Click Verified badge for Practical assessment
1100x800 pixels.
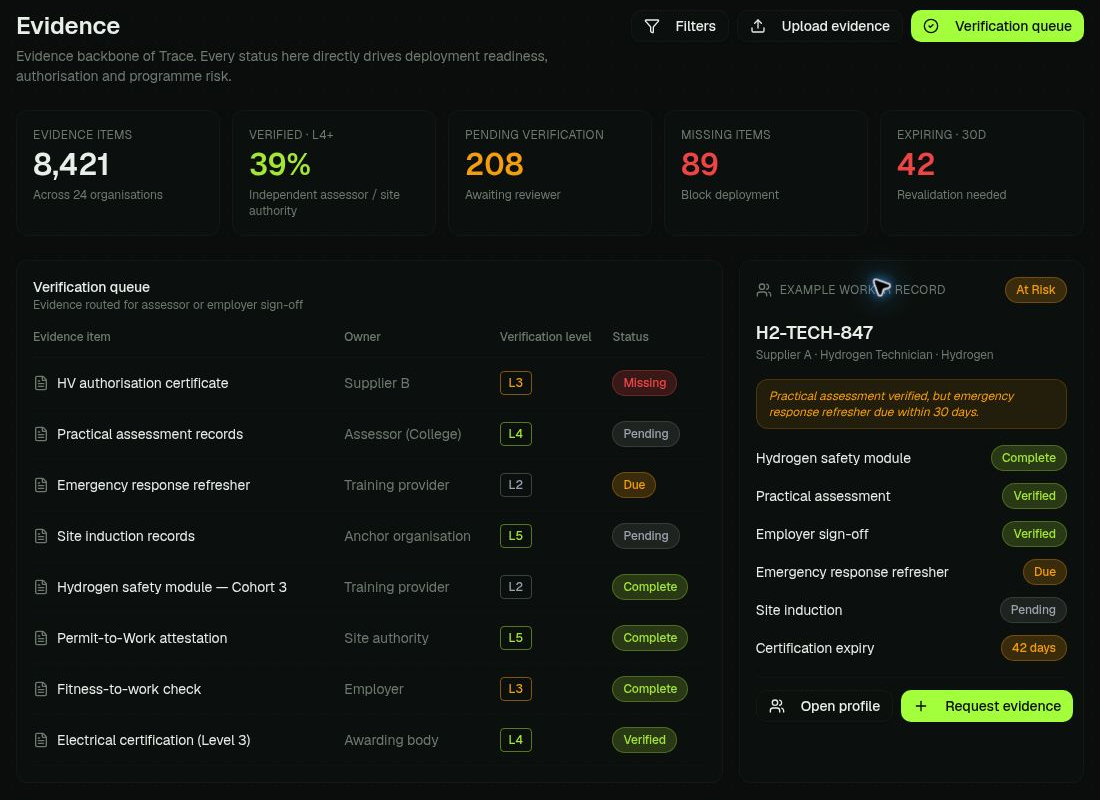pos(1034,496)
